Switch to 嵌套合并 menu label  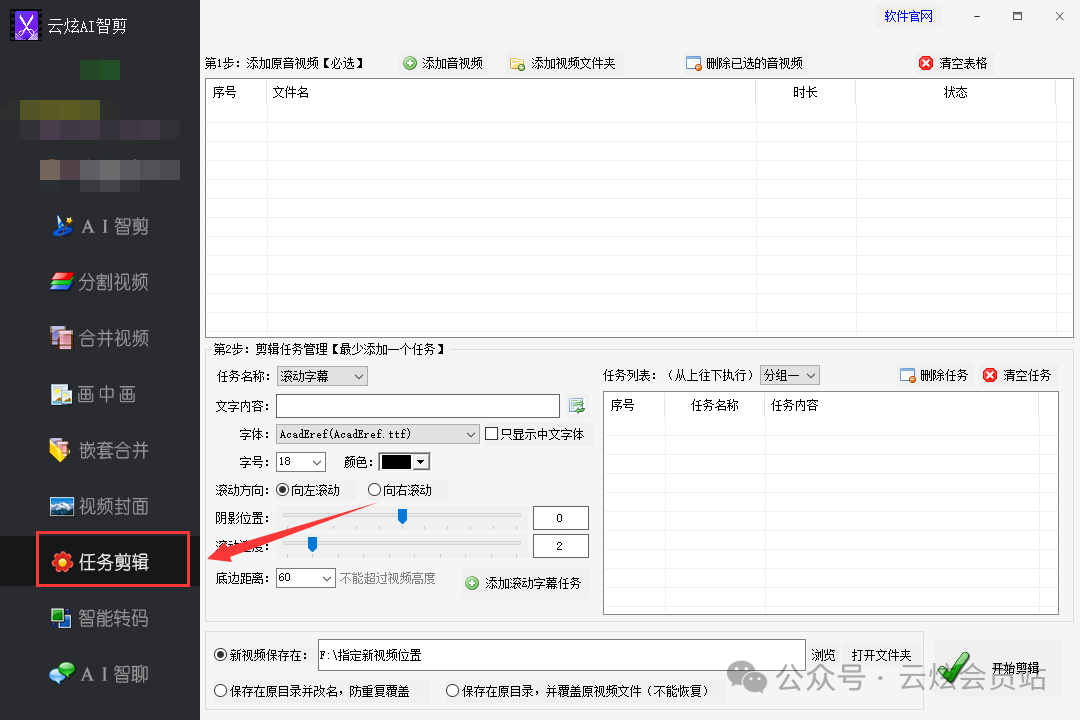point(114,451)
